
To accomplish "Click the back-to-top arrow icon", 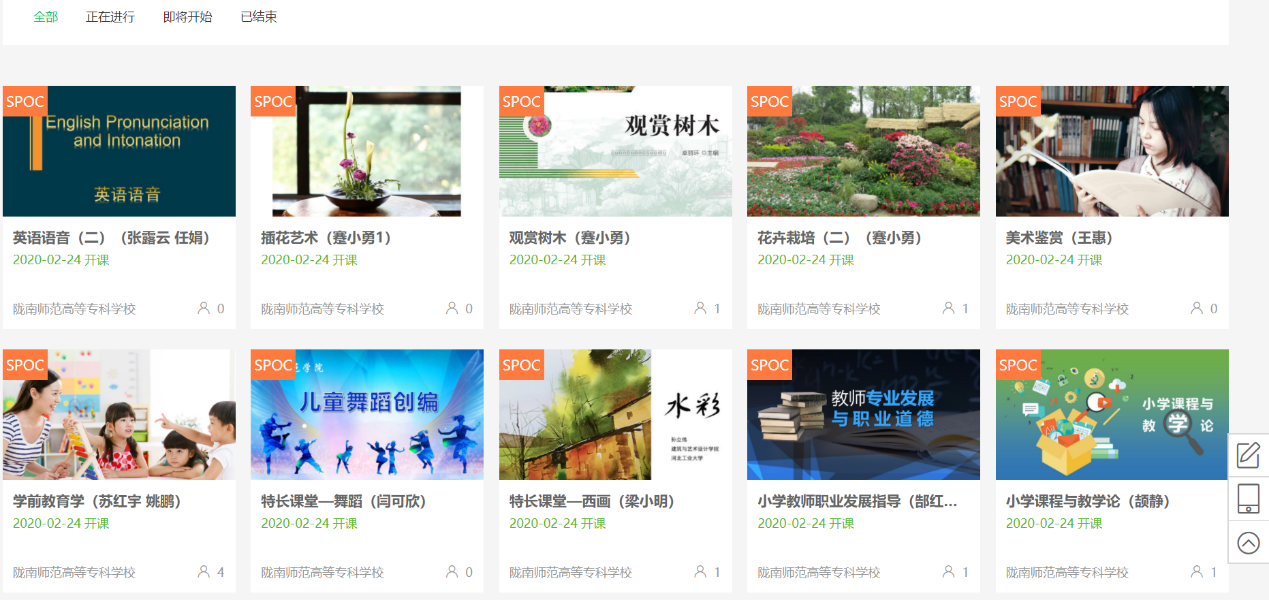I will pos(1248,542).
